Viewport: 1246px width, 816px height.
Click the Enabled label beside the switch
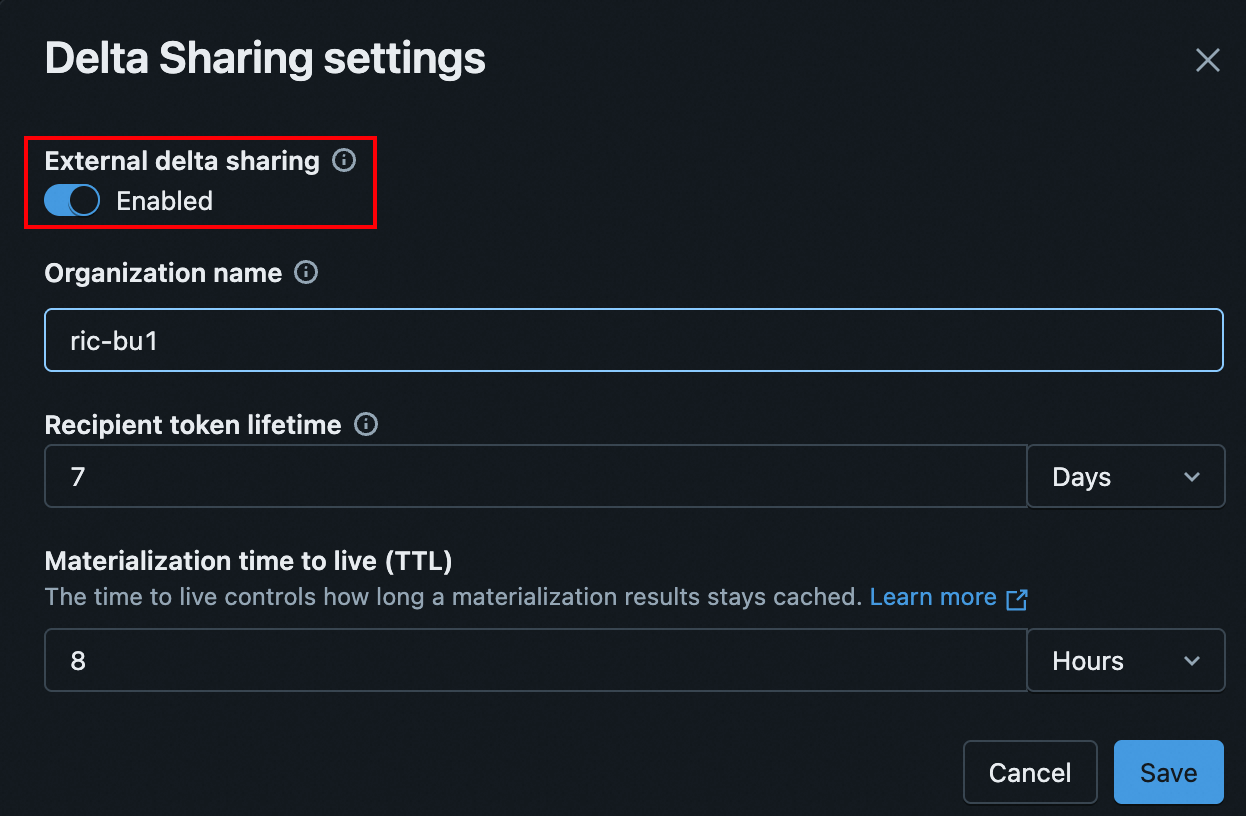pos(164,201)
